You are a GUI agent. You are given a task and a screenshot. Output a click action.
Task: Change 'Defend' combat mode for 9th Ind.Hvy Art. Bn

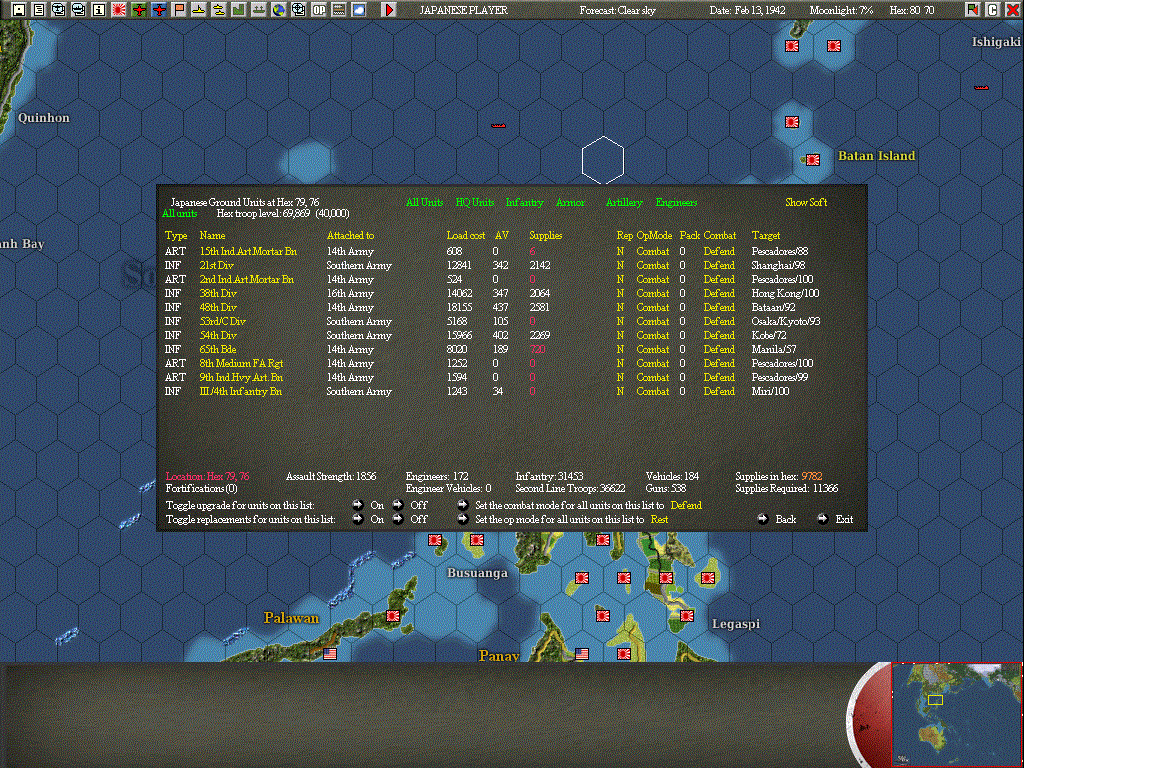[x=719, y=377]
